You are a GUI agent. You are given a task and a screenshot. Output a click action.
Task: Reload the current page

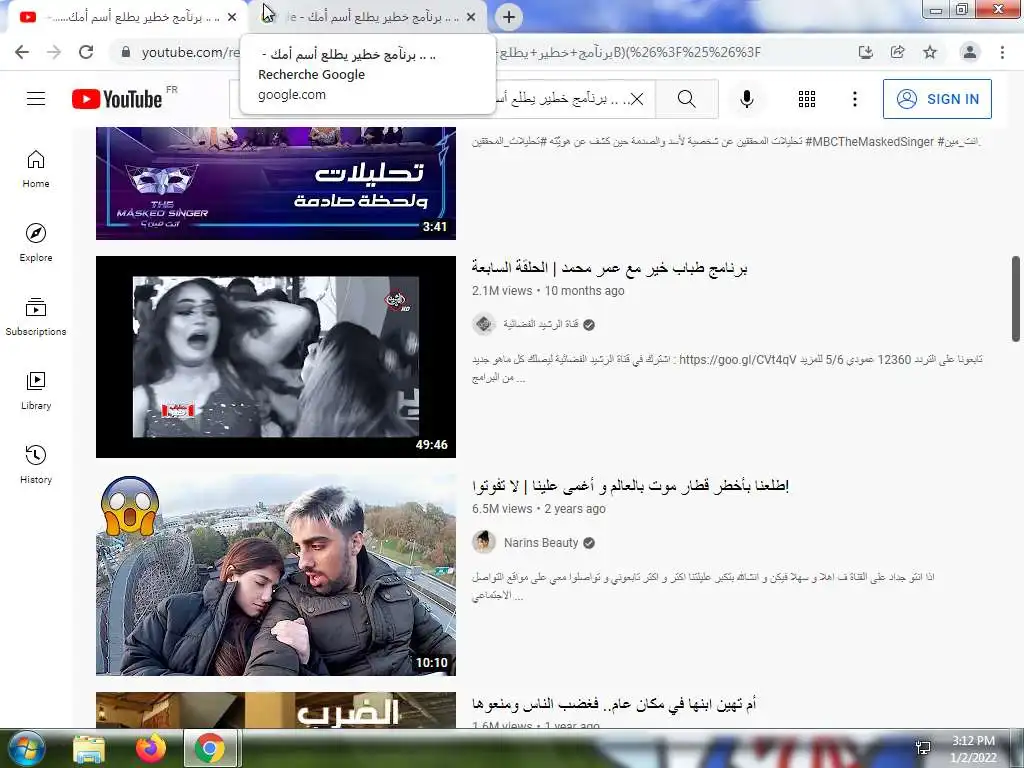(x=86, y=52)
